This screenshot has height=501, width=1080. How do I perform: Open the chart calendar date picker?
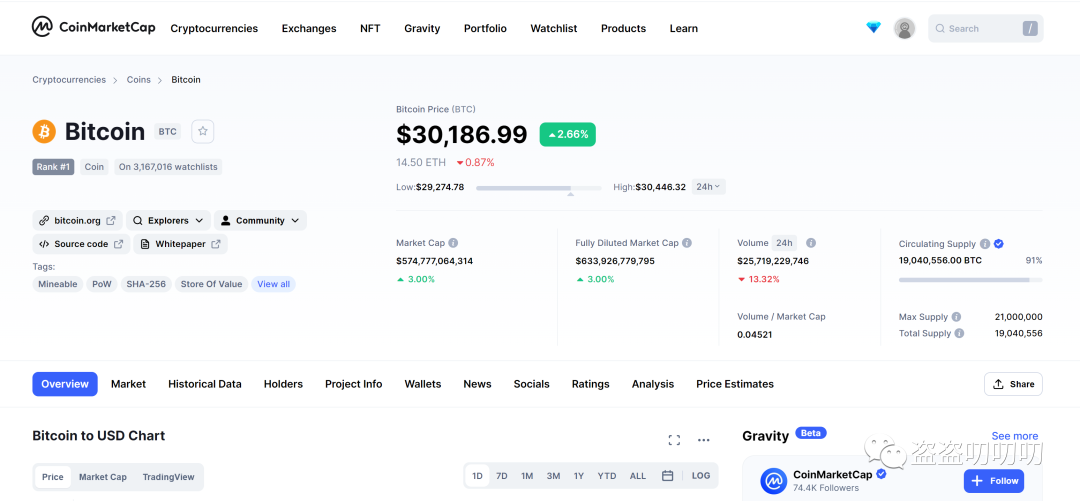667,476
